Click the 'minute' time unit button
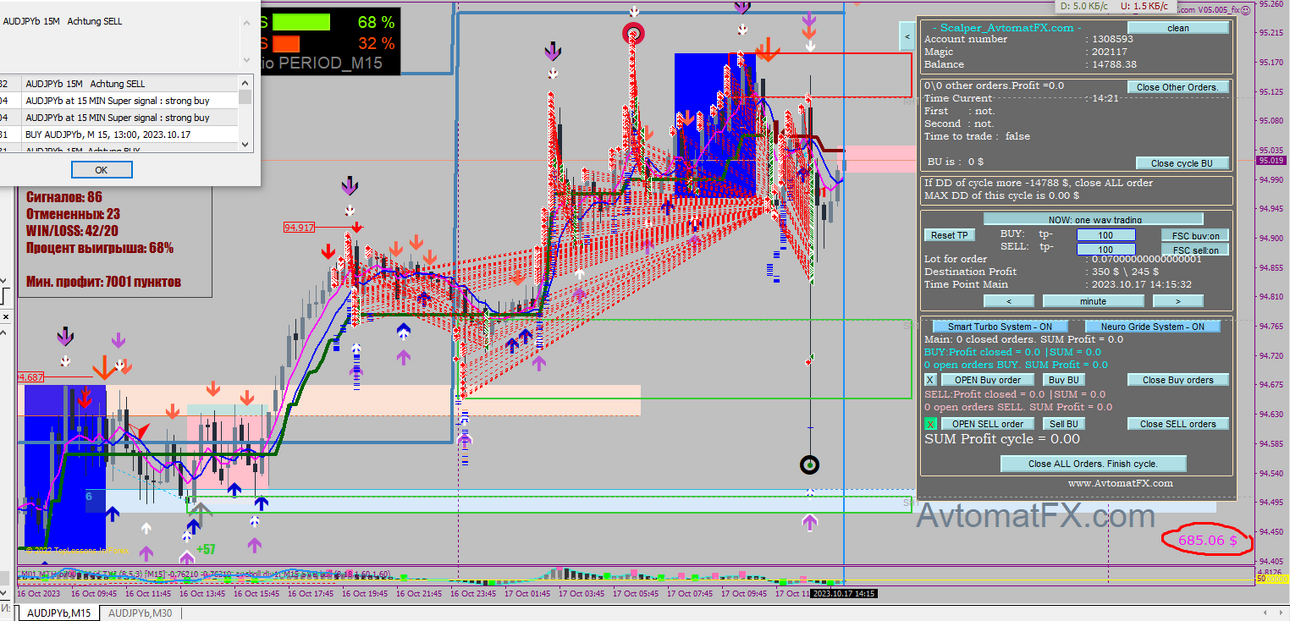The width and height of the screenshot is (1290, 621). coord(1093,301)
